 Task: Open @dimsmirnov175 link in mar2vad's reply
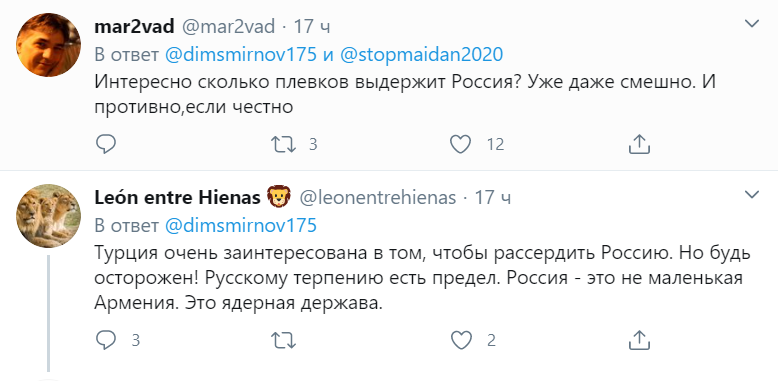pos(240,54)
